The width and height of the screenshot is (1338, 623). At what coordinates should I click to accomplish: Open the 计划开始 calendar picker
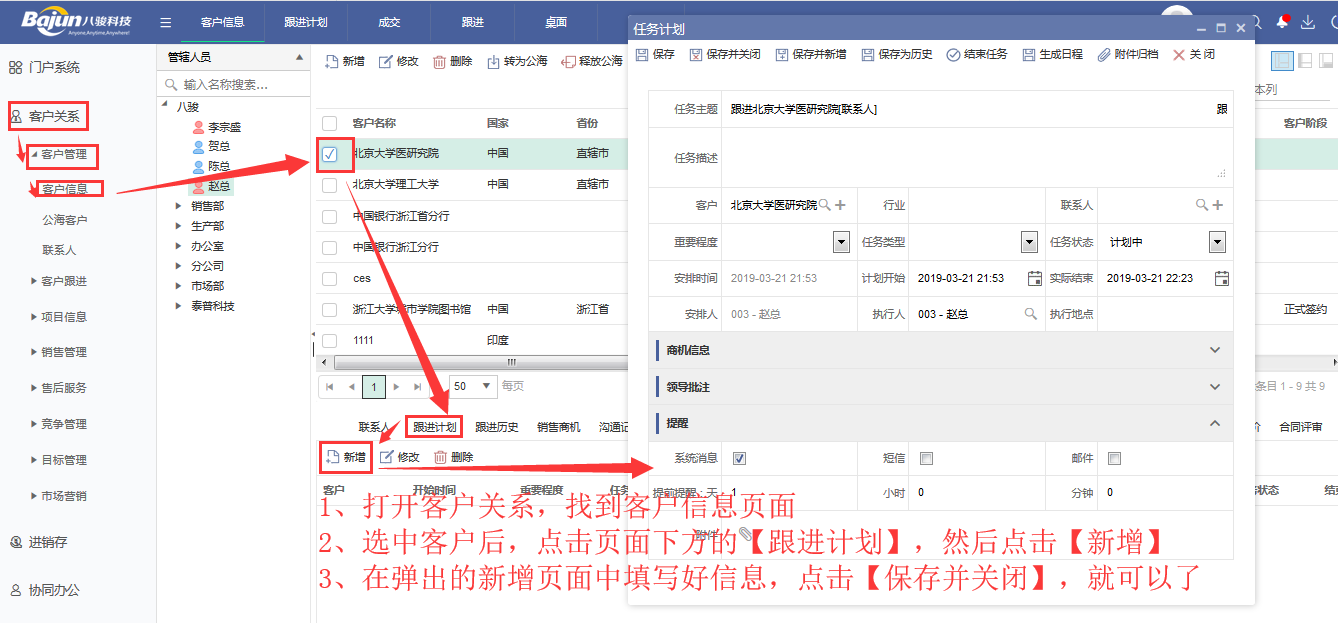point(1034,278)
